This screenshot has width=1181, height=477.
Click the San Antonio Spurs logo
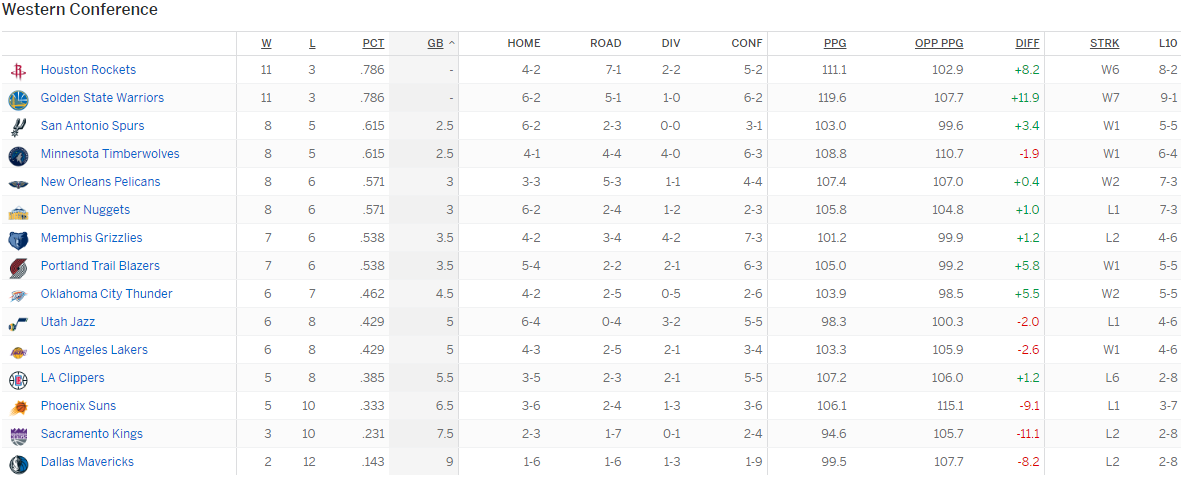coord(18,127)
